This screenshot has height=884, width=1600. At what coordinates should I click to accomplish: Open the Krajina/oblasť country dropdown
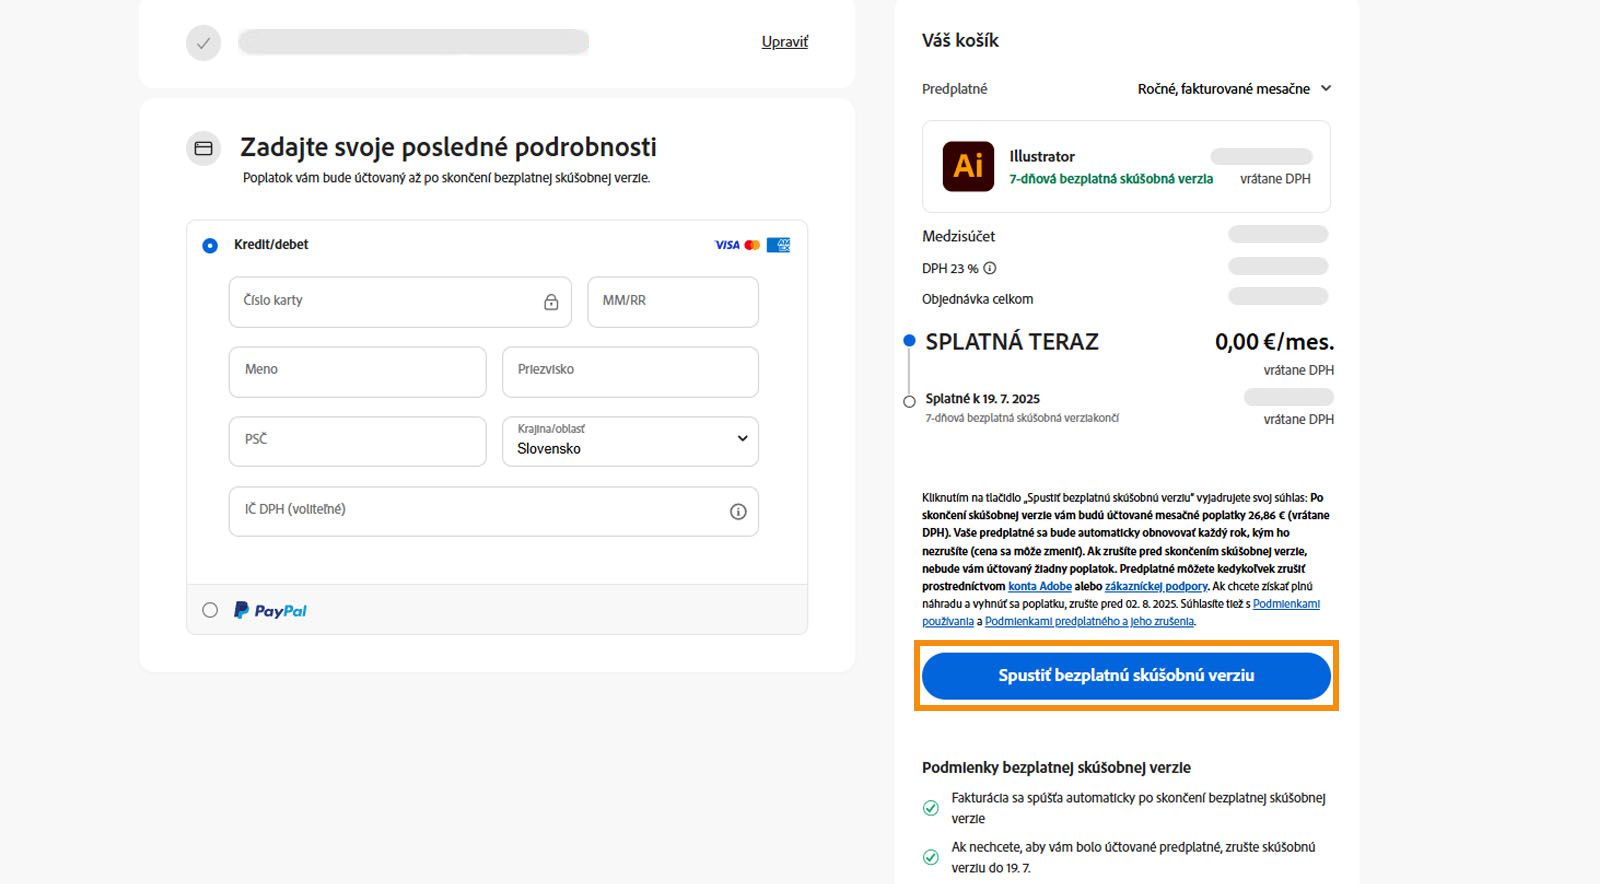click(630, 441)
